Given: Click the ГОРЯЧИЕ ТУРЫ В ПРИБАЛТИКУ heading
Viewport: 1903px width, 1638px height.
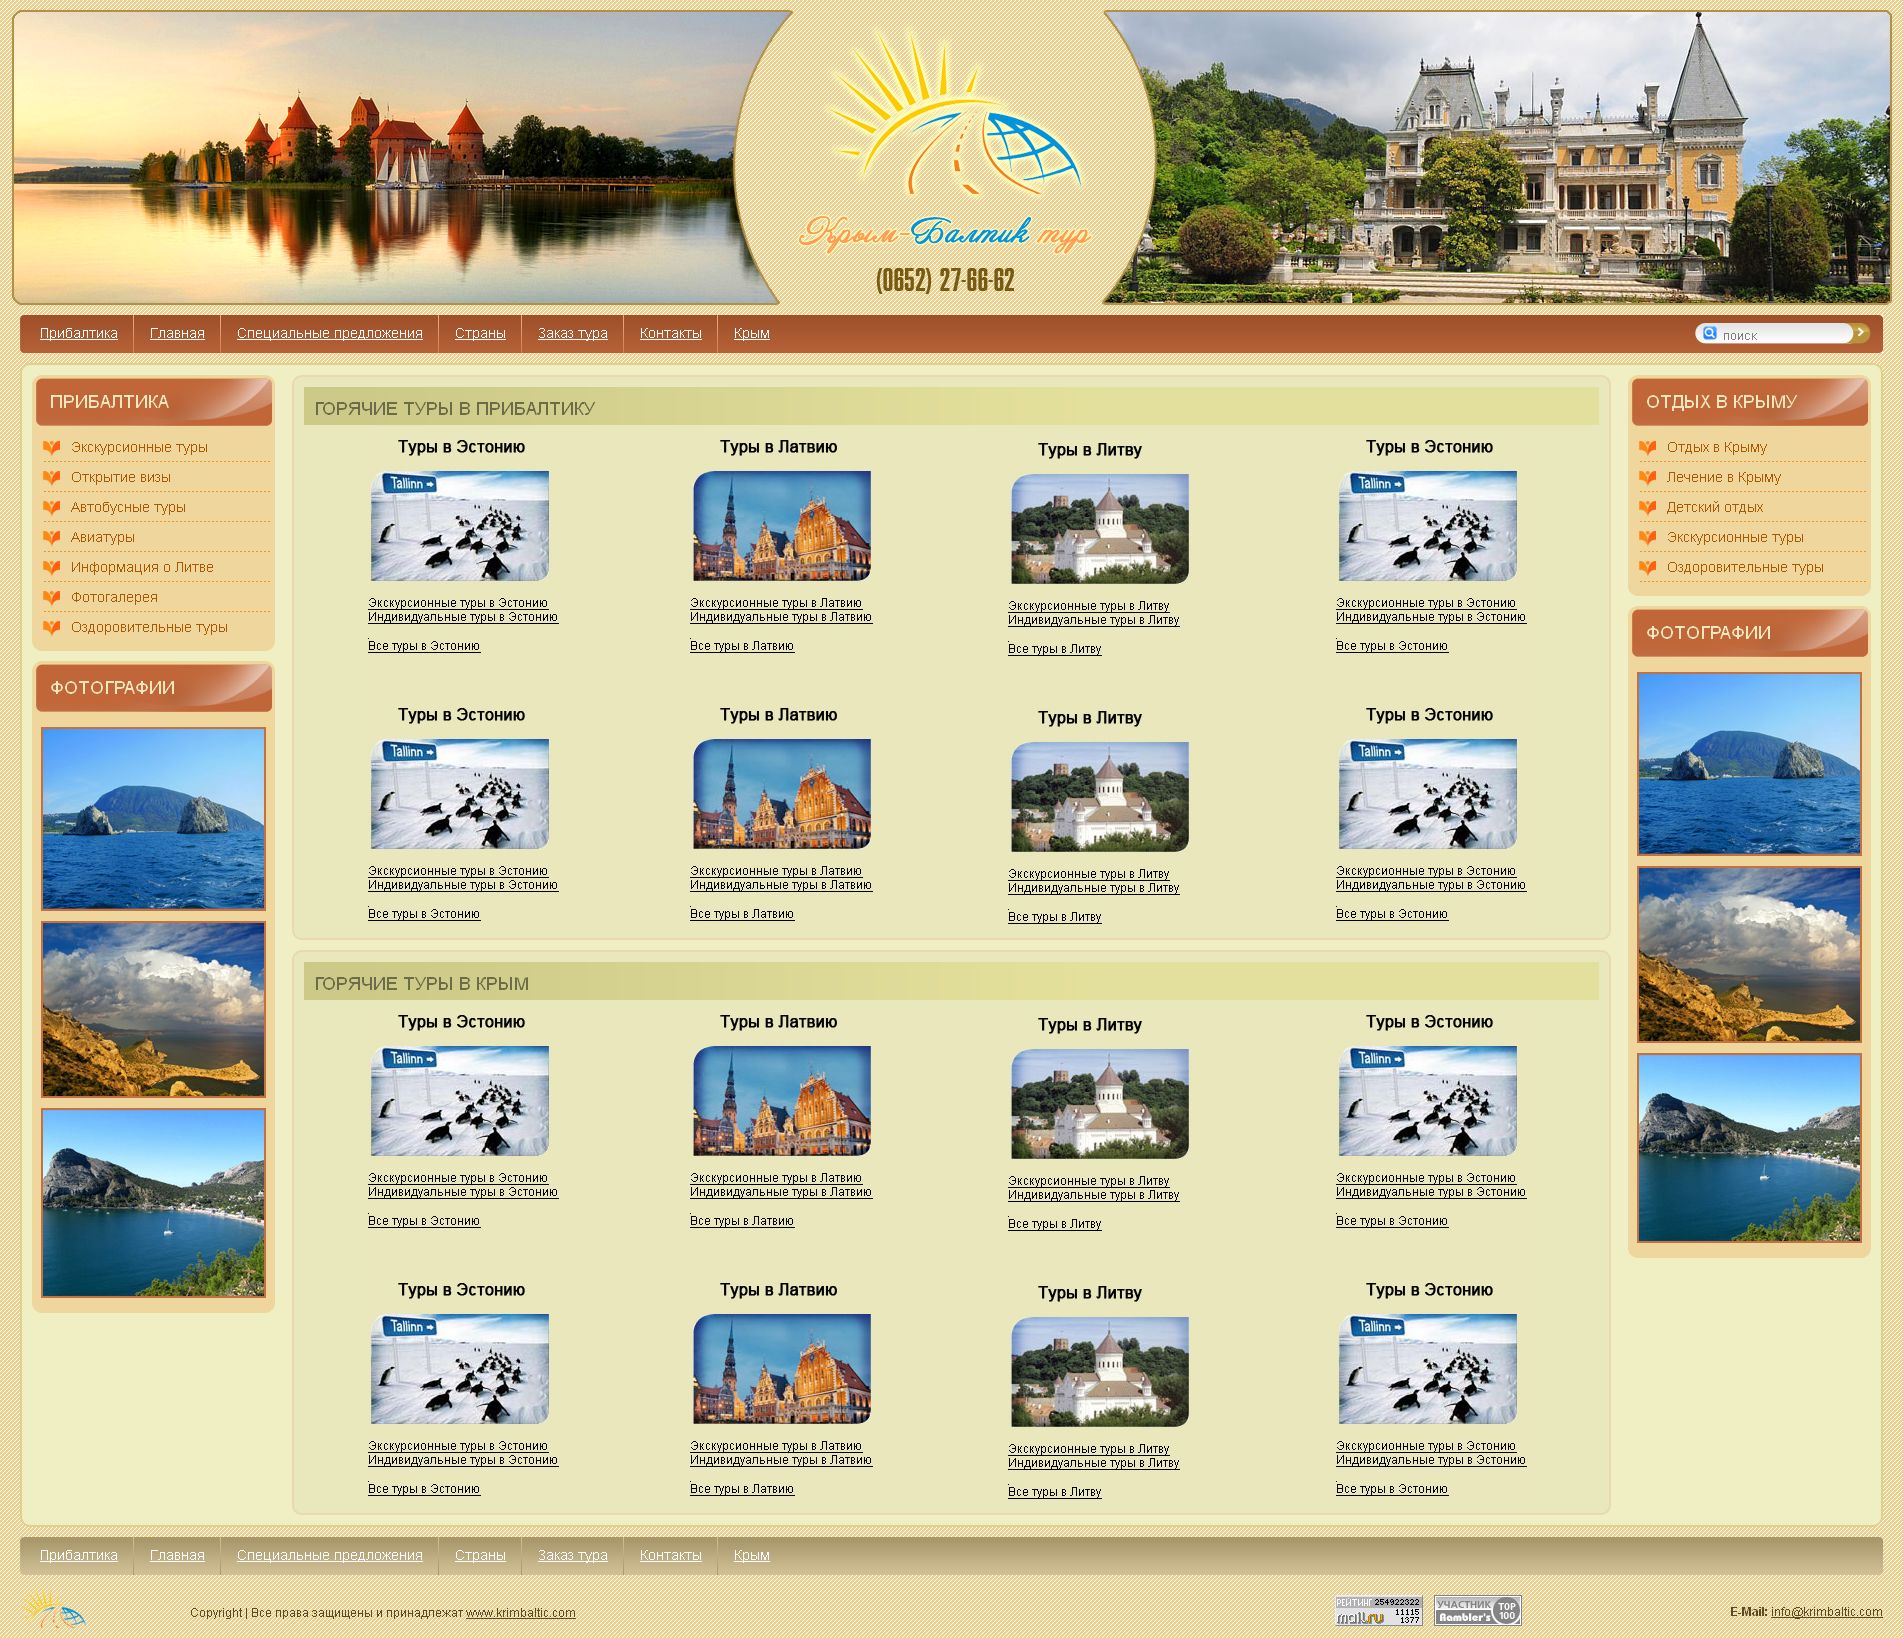Looking at the screenshot, I should [x=455, y=408].
